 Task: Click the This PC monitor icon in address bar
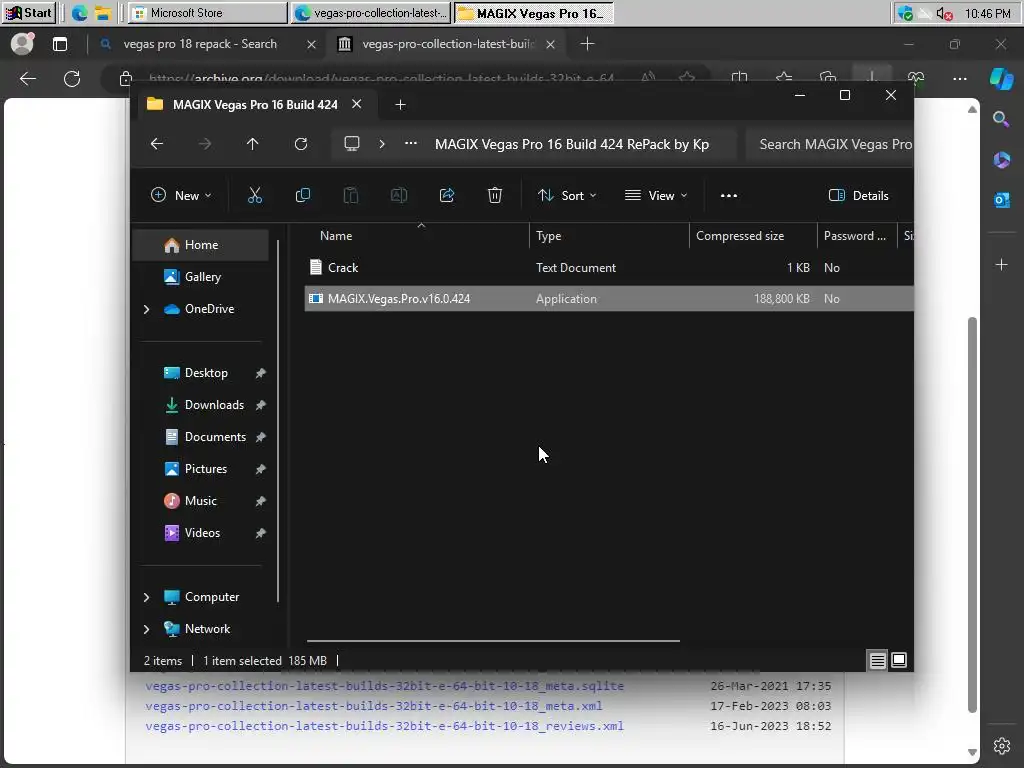tap(352, 144)
